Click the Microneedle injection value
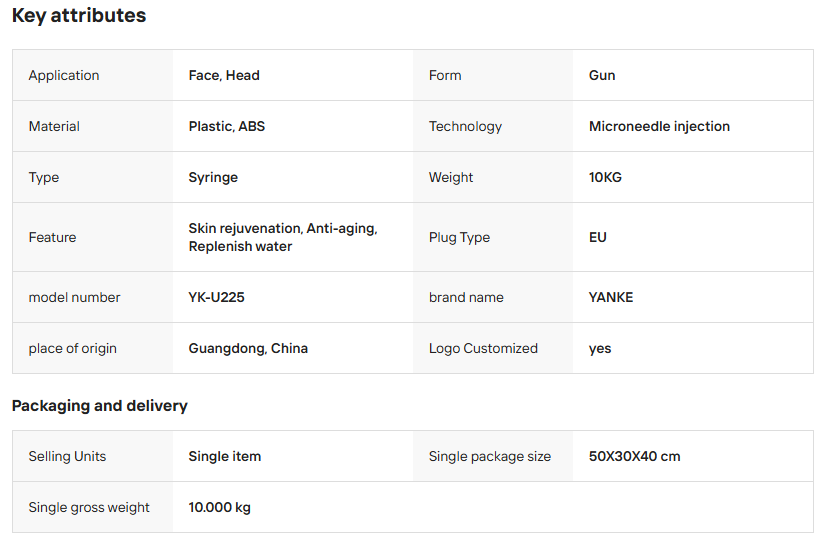The width and height of the screenshot is (820, 547). [659, 127]
